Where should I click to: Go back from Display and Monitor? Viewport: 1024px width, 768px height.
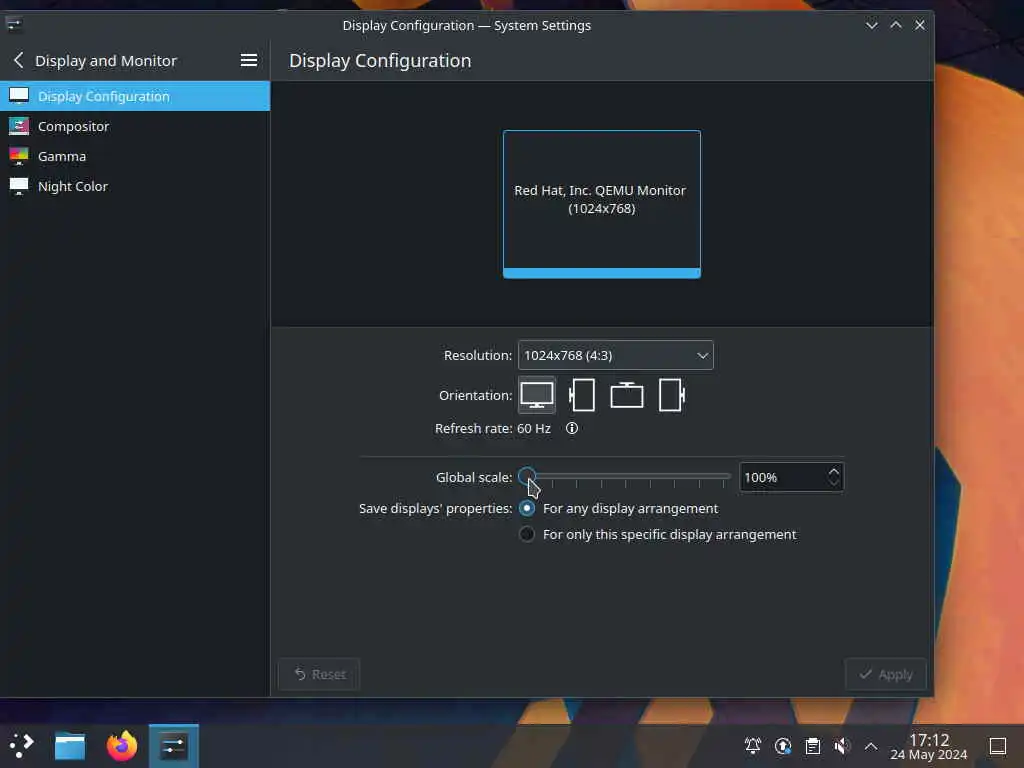pyautogui.click(x=18, y=60)
